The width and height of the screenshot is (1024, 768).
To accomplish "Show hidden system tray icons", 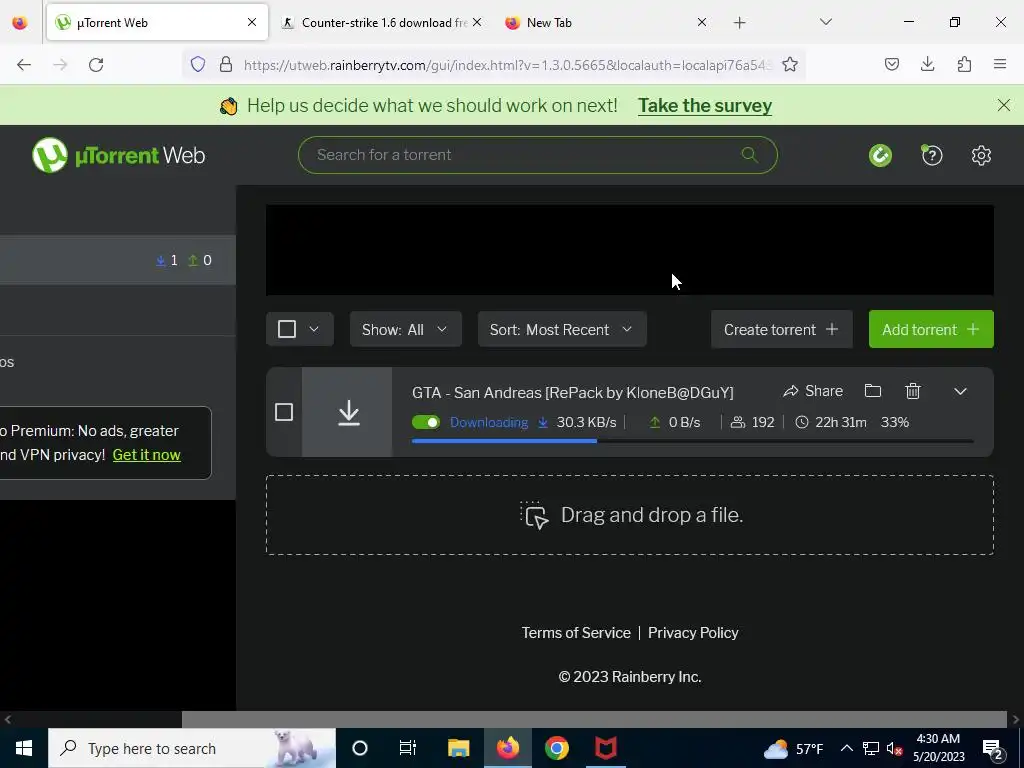I will 846,748.
